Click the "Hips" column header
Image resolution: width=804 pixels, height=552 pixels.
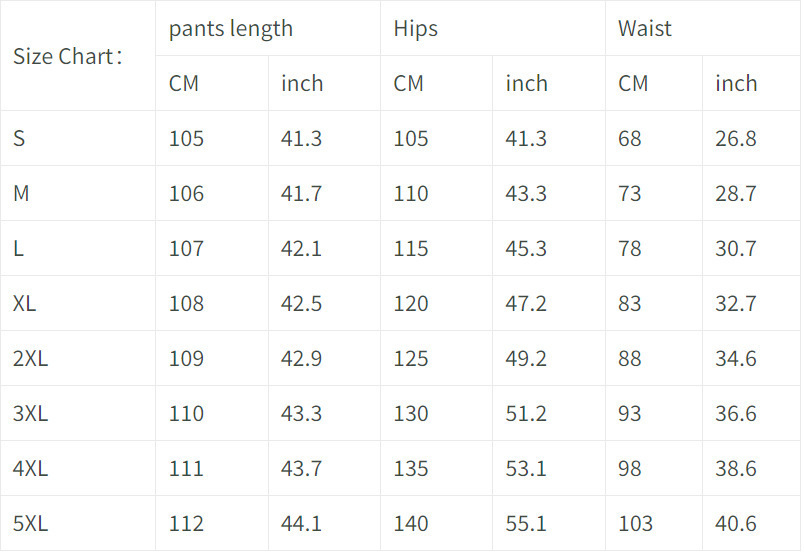point(416,28)
